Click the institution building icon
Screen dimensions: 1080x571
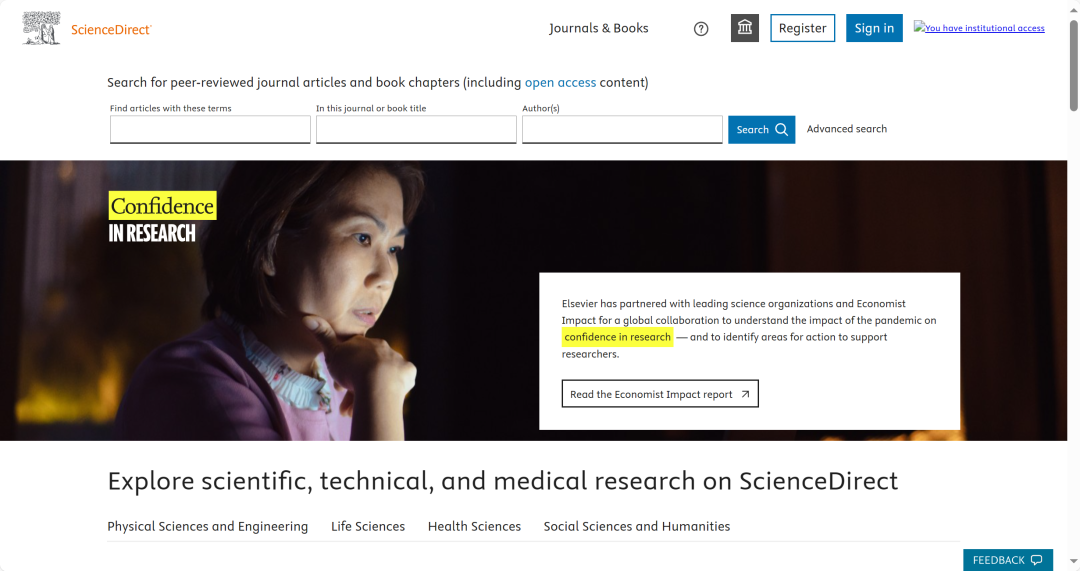[745, 28]
